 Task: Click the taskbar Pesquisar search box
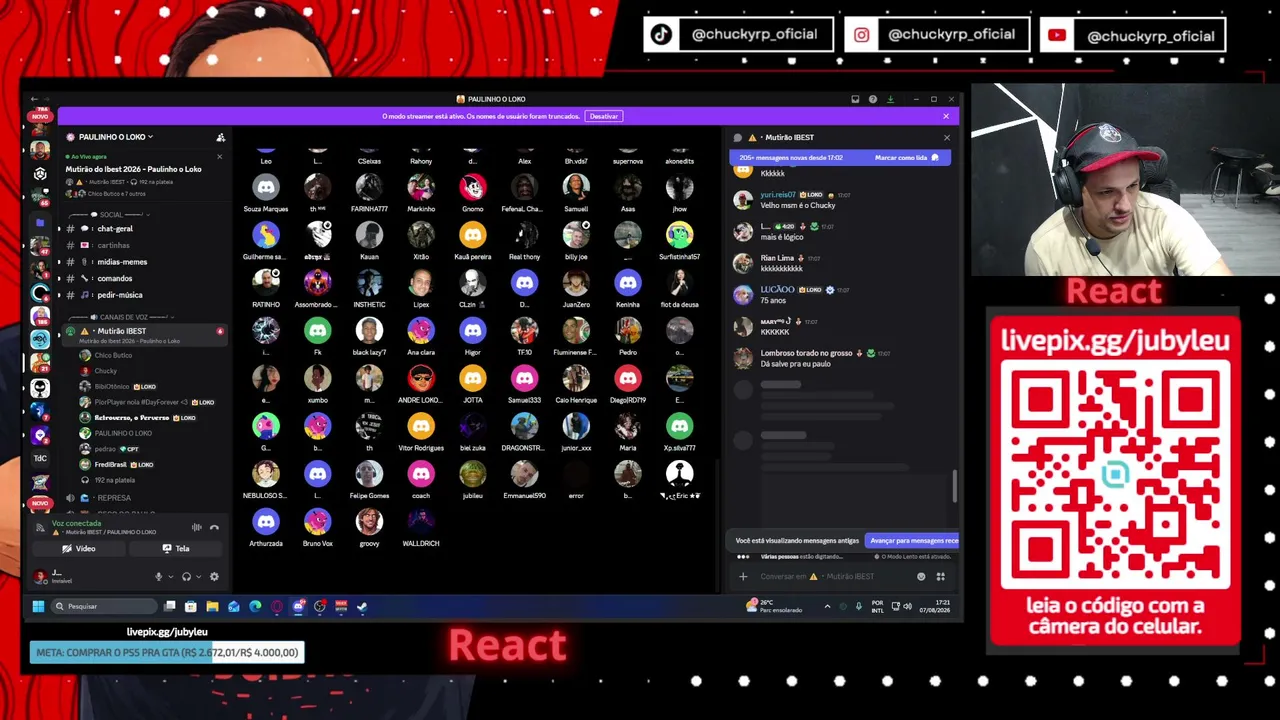[104, 606]
